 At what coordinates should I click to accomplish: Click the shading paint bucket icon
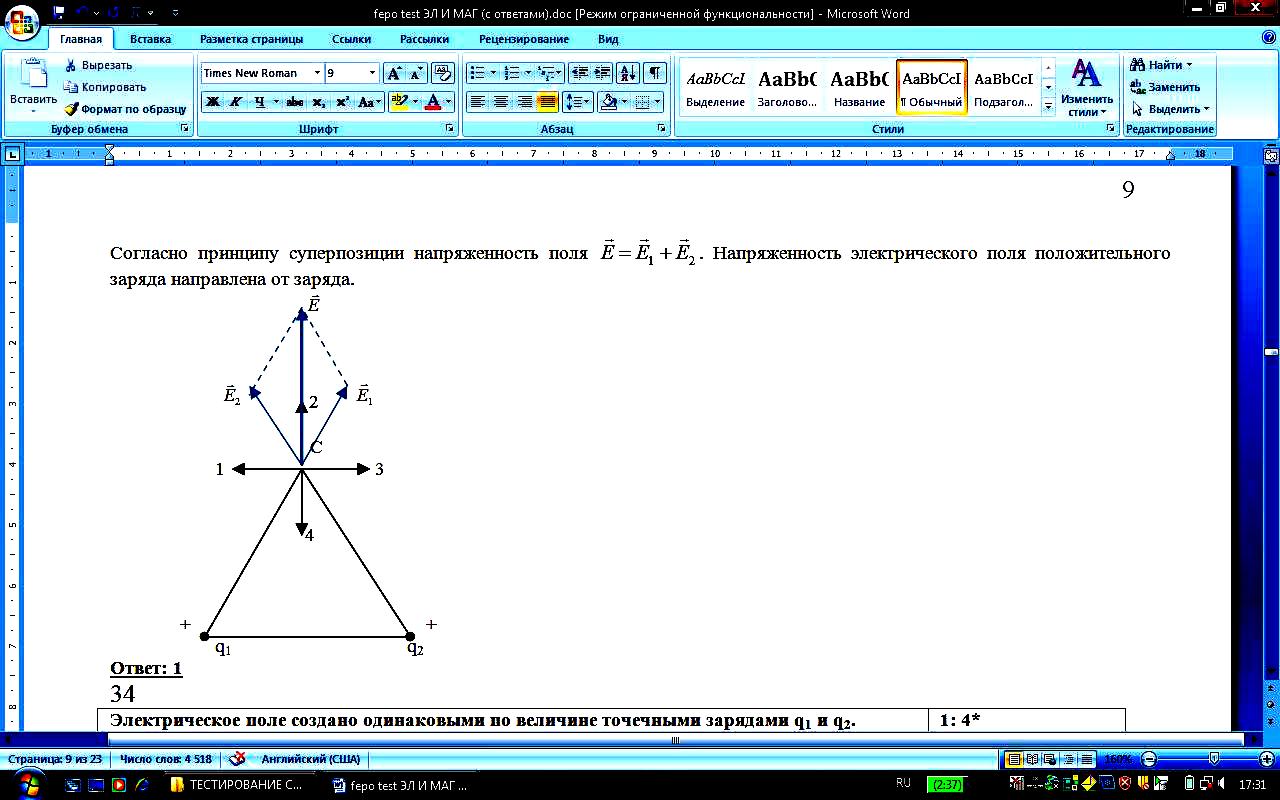coord(607,102)
